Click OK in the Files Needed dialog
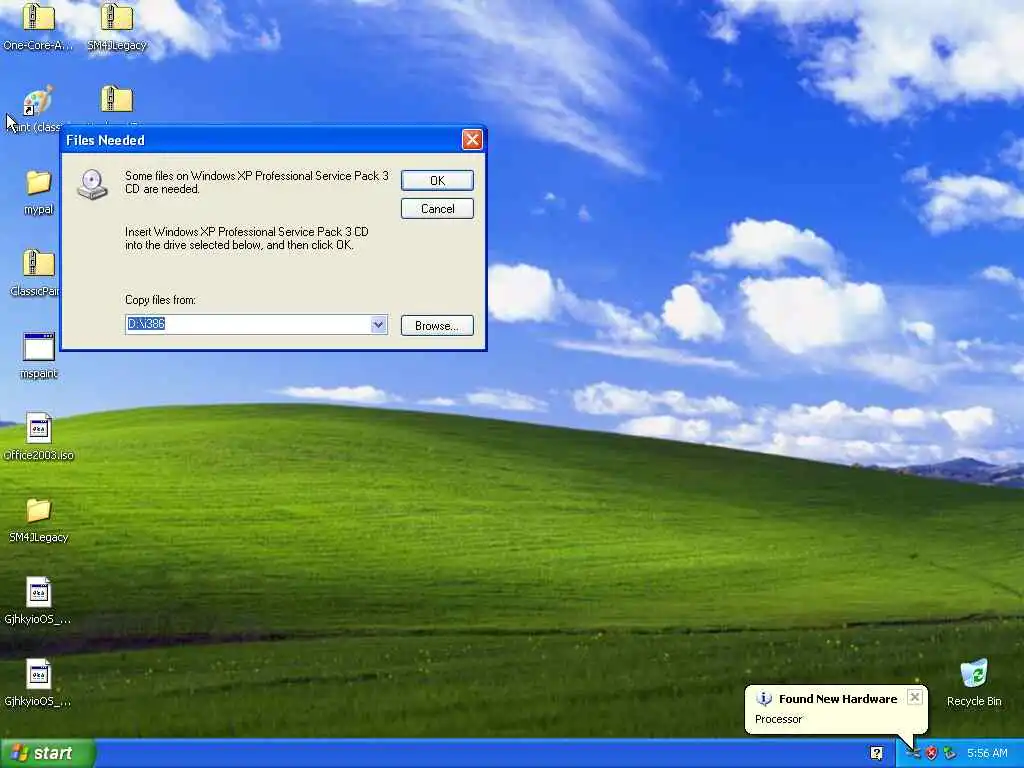The height and width of the screenshot is (768, 1024). pyautogui.click(x=437, y=181)
